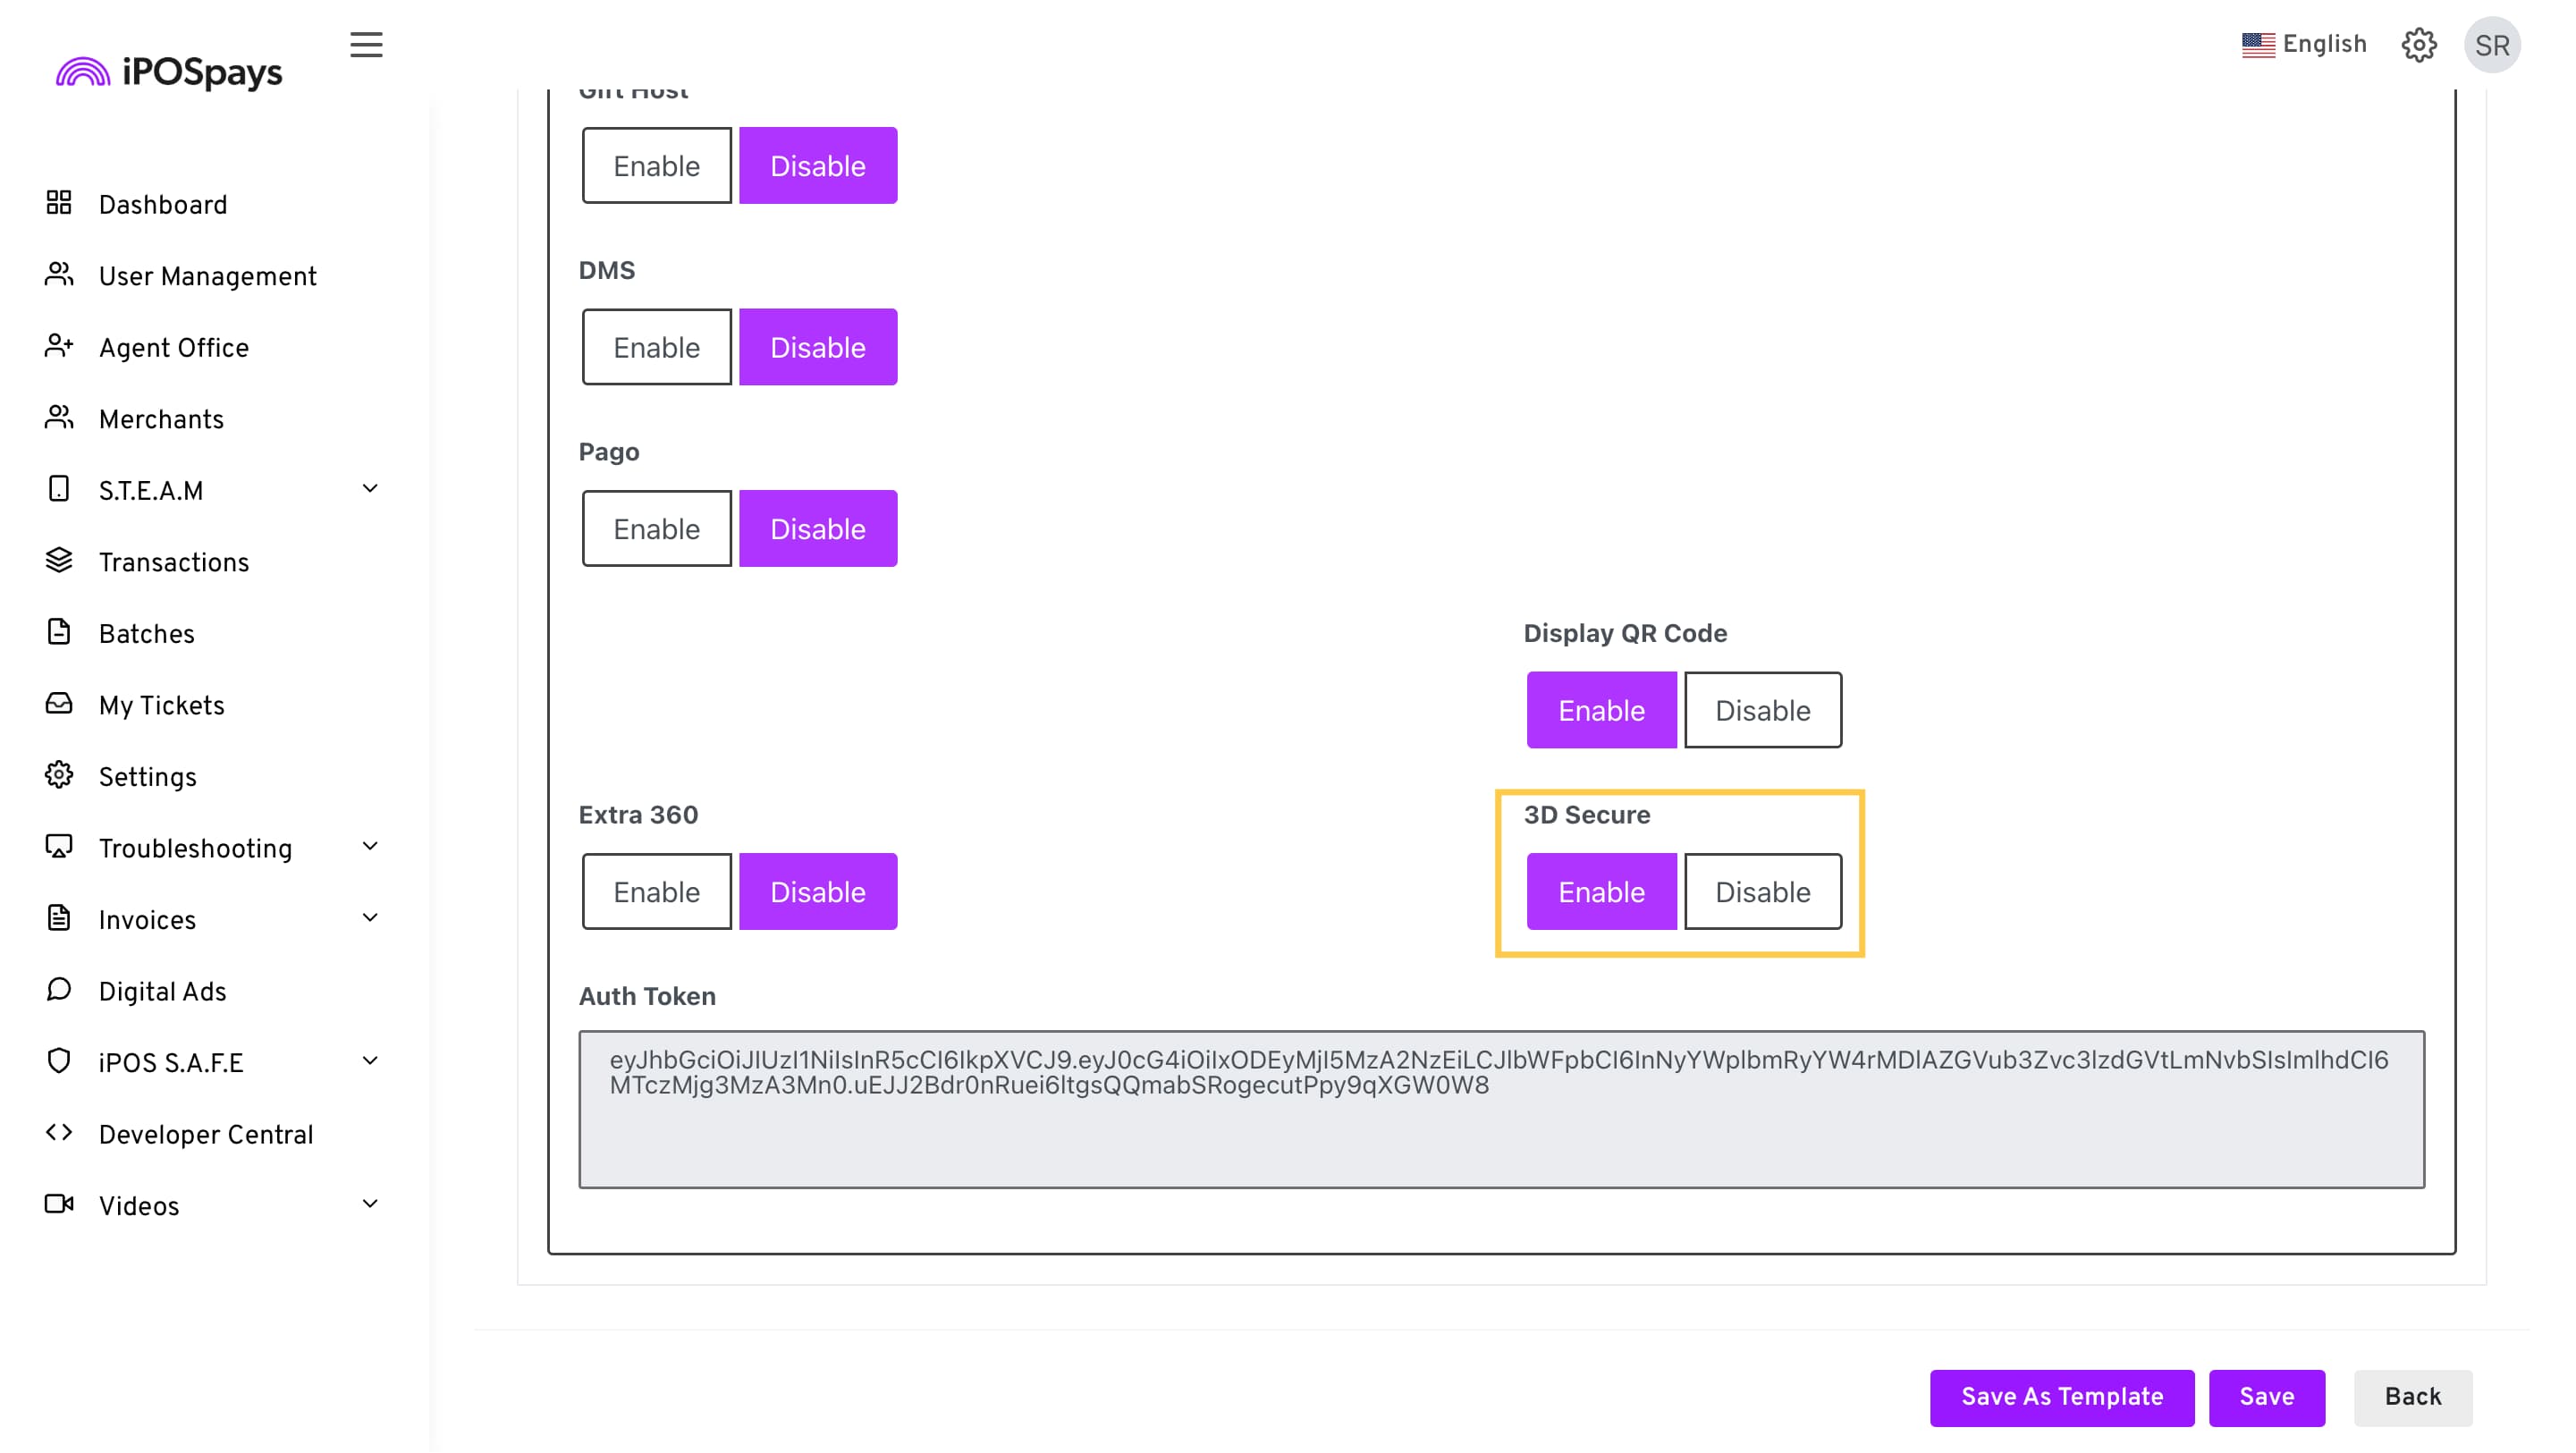Click the Dashboard grid icon
Image resolution: width=2576 pixels, height=1453 pixels.
pyautogui.click(x=59, y=203)
